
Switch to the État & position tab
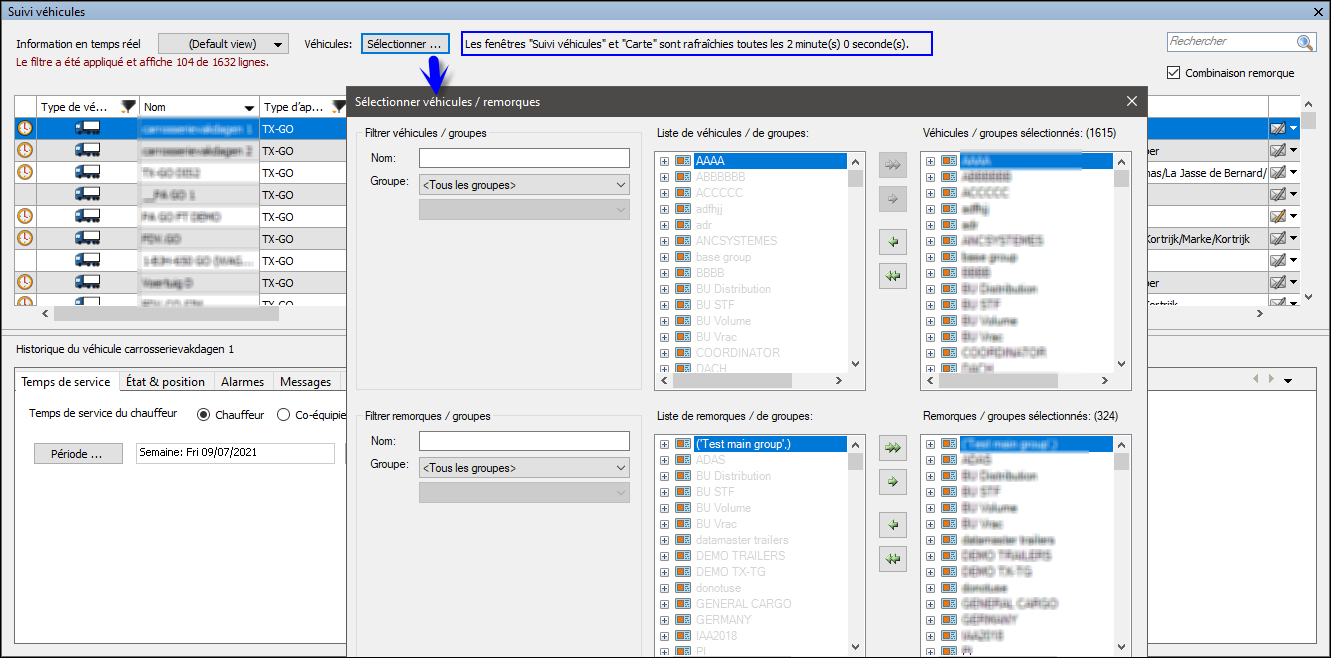tap(165, 382)
